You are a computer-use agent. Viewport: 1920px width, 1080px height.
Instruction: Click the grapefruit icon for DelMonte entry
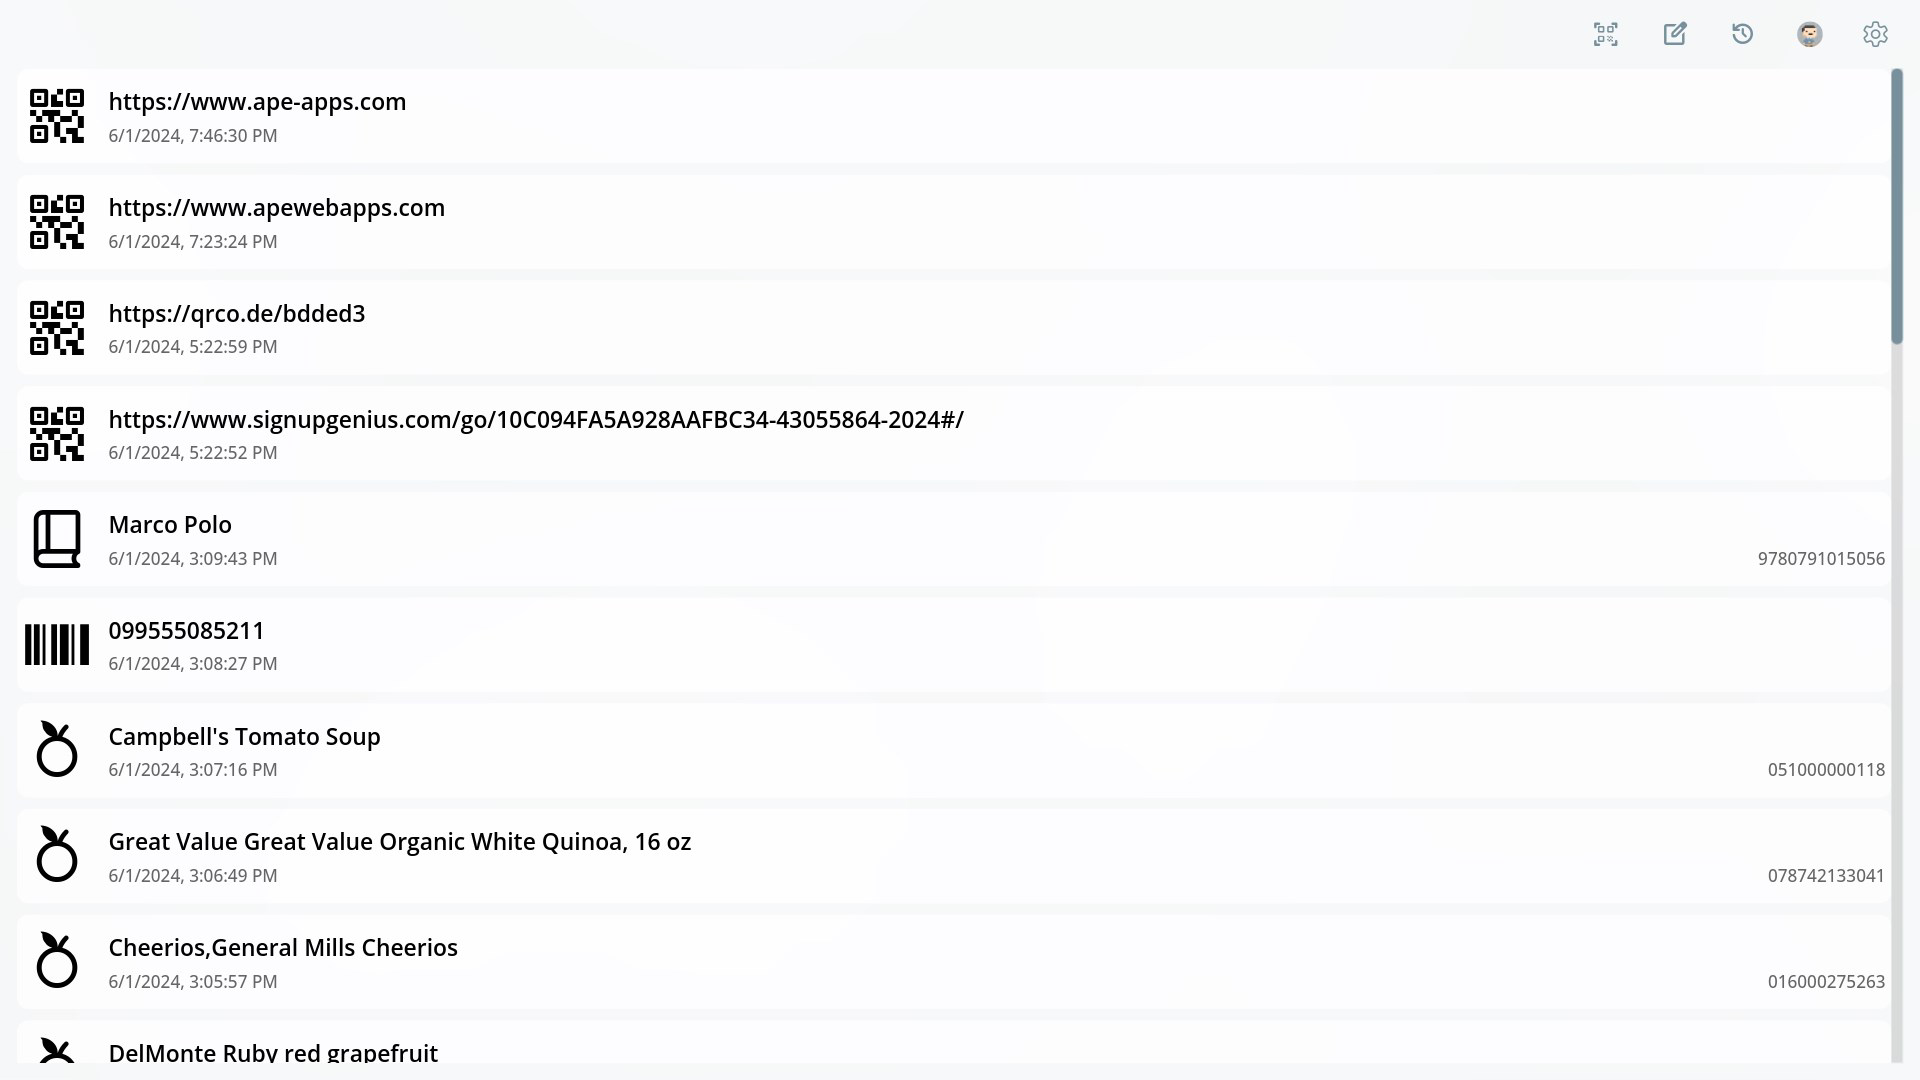57,1053
